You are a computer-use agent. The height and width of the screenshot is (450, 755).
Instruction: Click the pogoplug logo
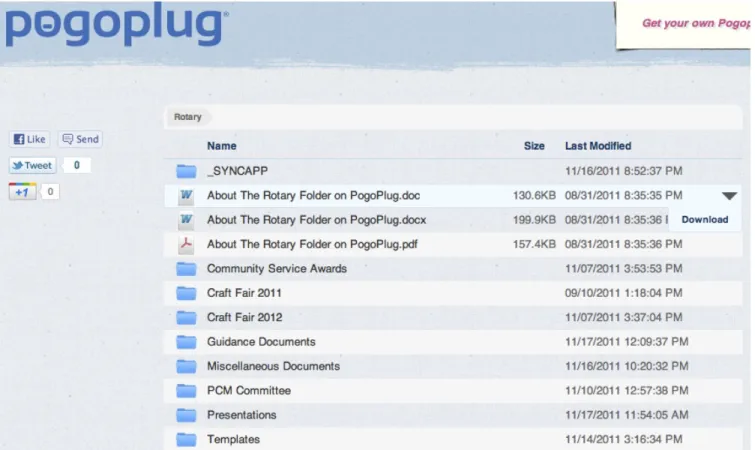(116, 24)
